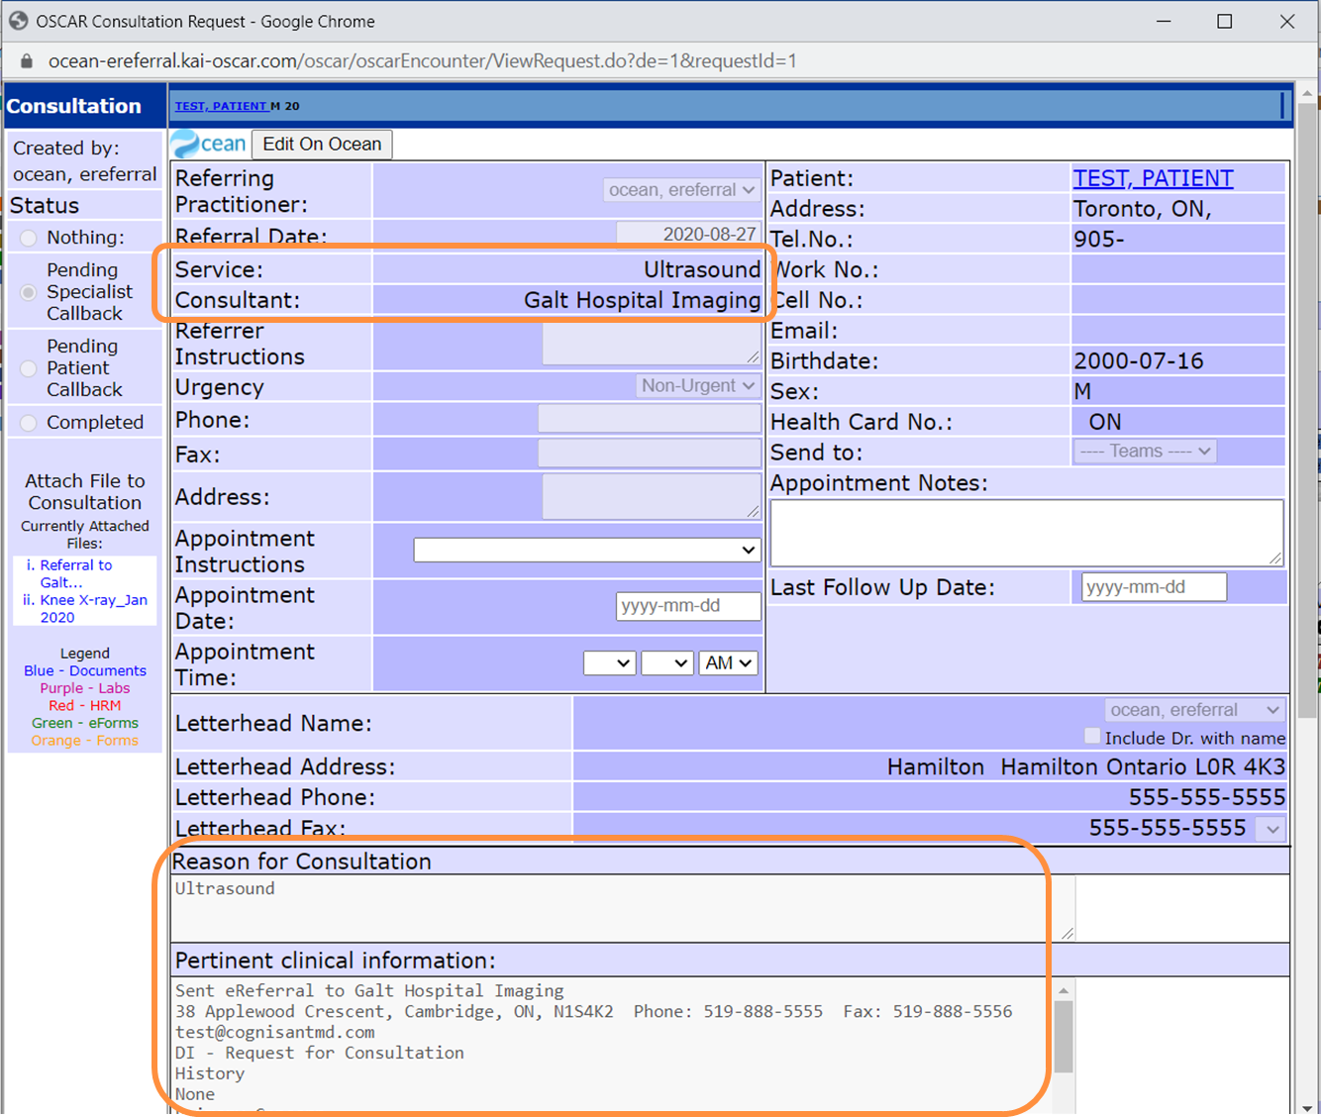Click the Blue - Documents legend entry
The image size is (1321, 1117).
[85, 671]
